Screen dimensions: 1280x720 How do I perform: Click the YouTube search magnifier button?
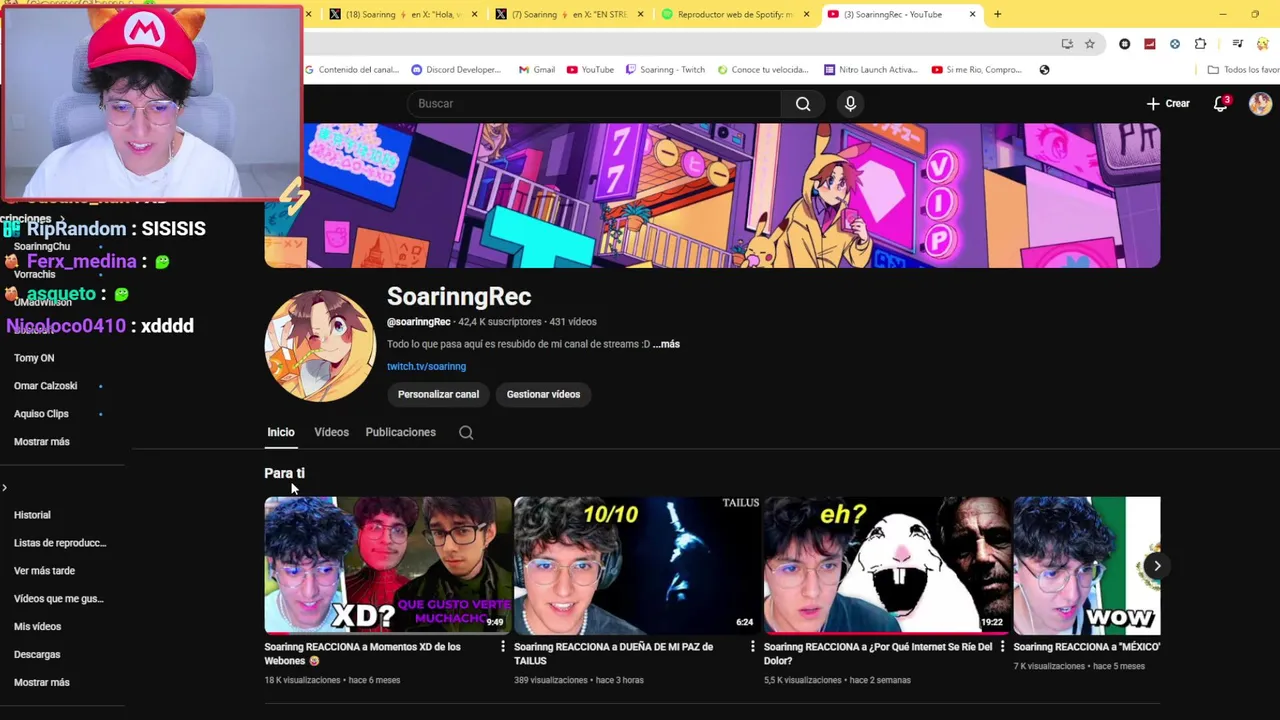coord(803,103)
